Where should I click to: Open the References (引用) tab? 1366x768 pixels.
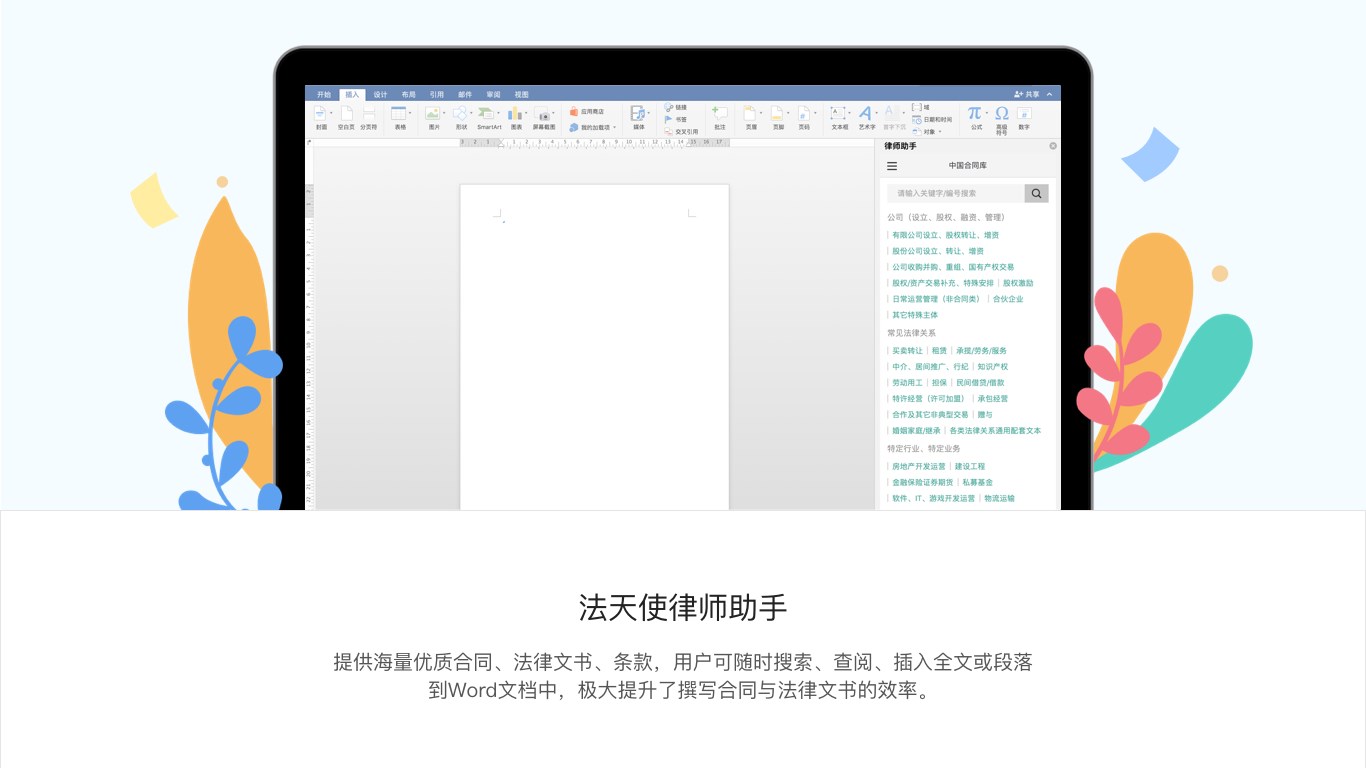pos(436,94)
